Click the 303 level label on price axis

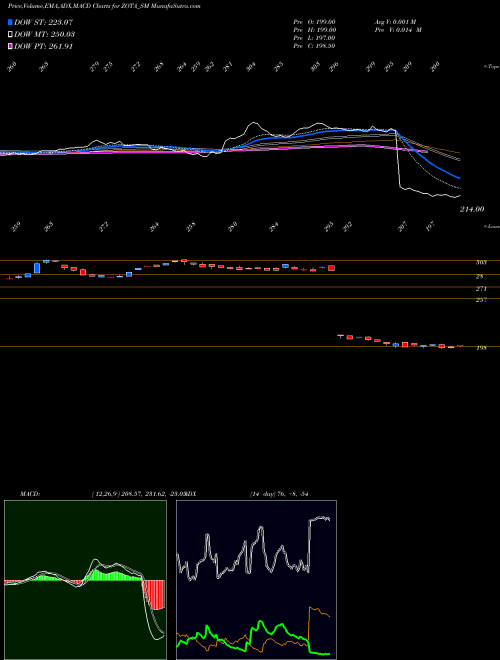tap(481, 263)
